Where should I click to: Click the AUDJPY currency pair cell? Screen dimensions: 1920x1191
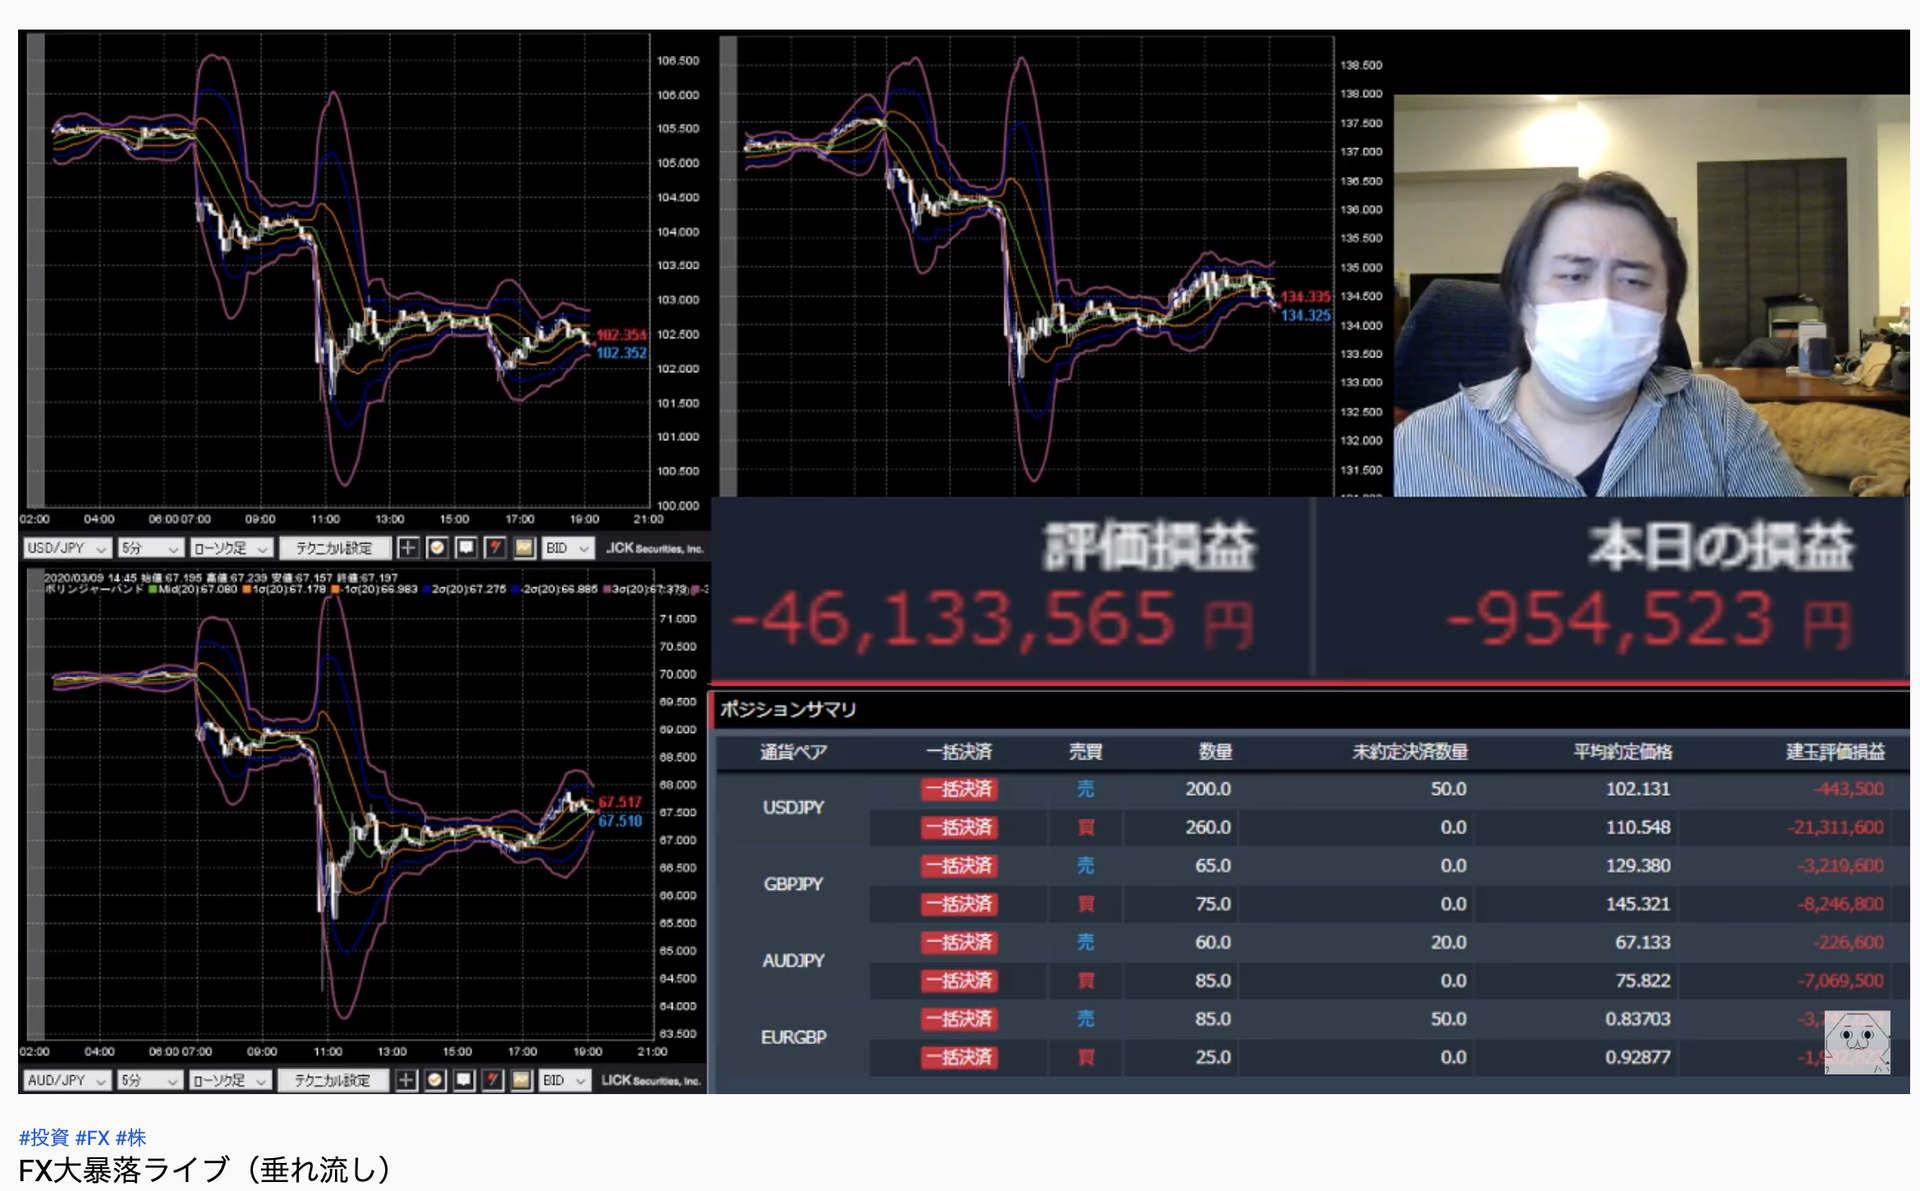point(793,961)
